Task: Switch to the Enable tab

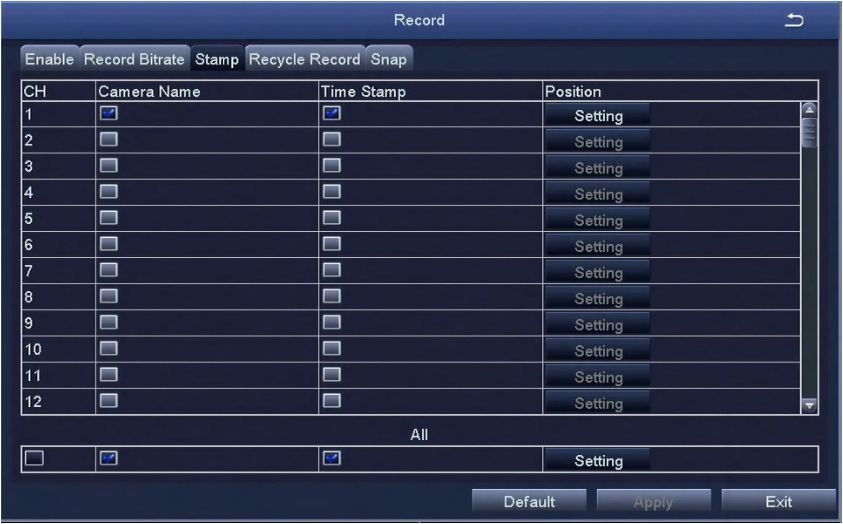Action: (50, 60)
